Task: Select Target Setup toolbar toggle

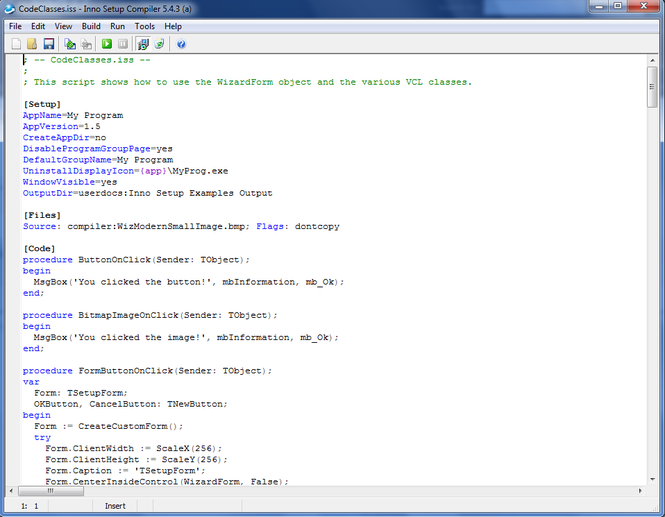Action: pyautogui.click(x=143, y=44)
